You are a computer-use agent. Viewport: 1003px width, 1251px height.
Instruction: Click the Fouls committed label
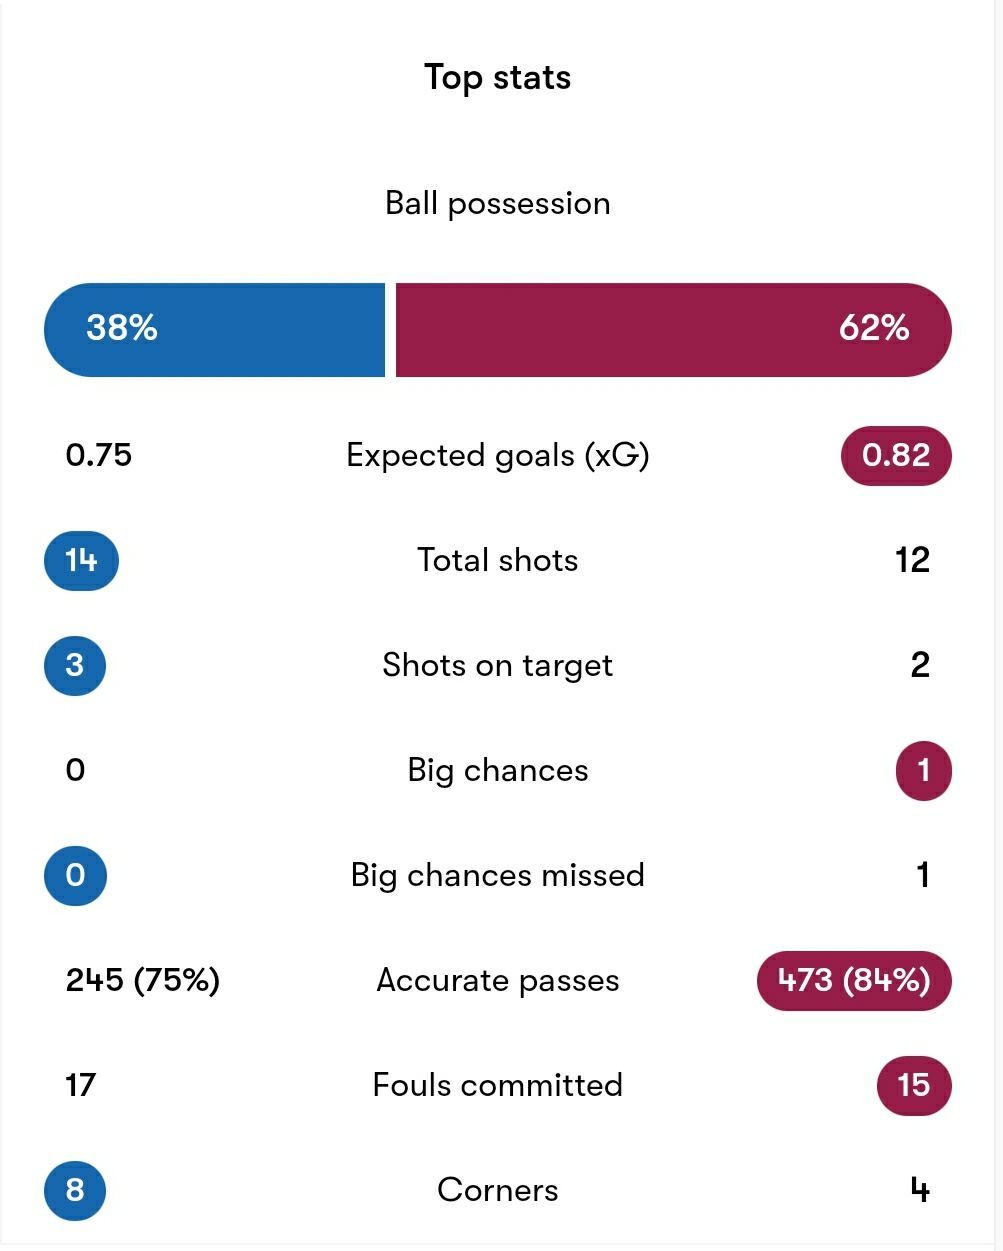(x=497, y=1085)
